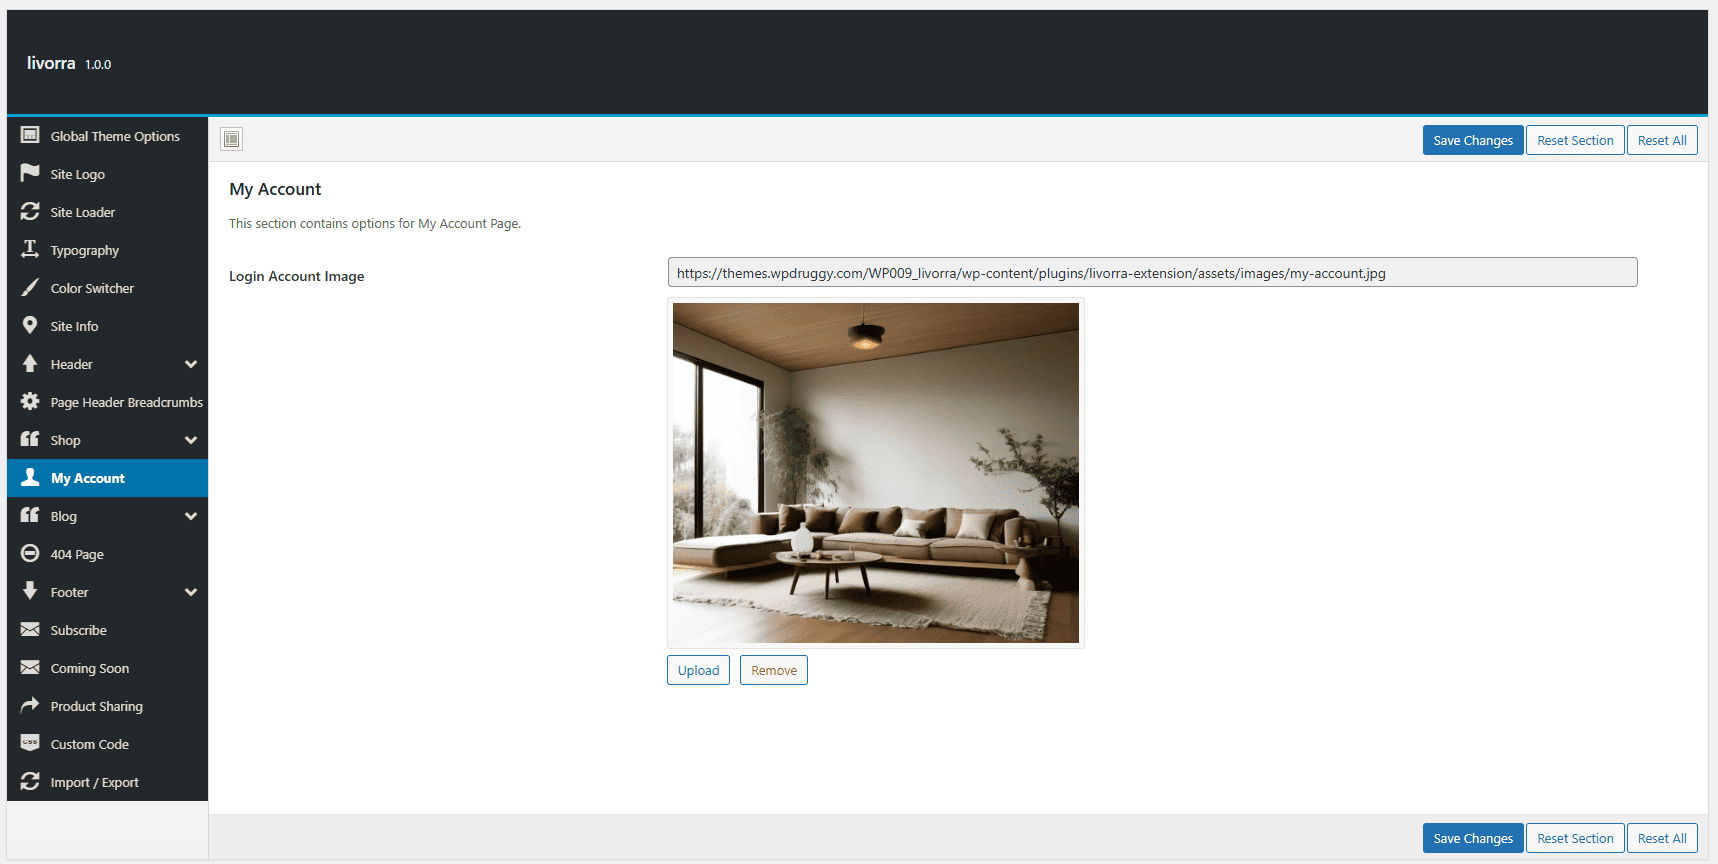The height and width of the screenshot is (864, 1718).
Task: Click the top Save Changes button
Action: (1473, 140)
